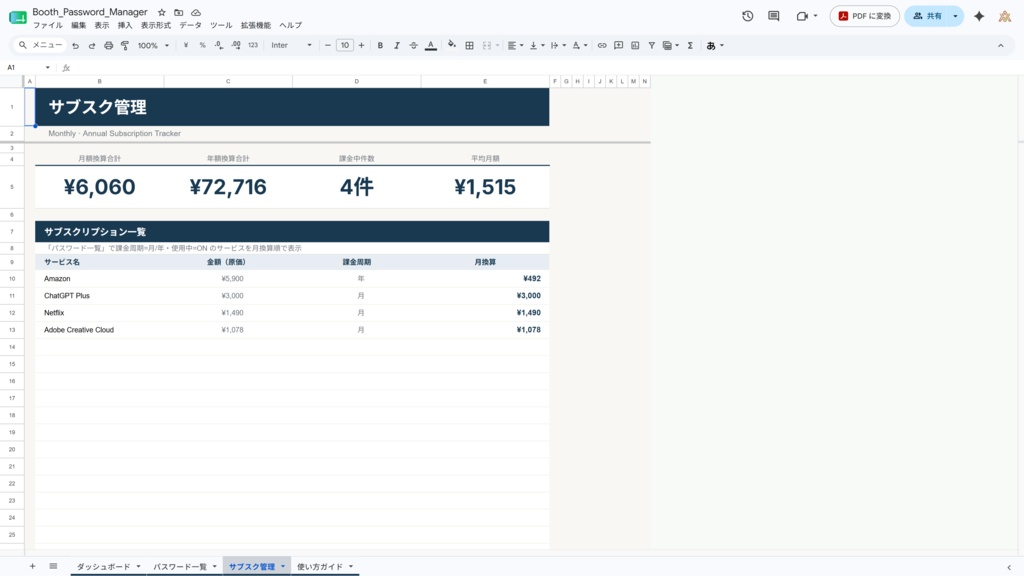Open the 挿入 menu
1024x576 pixels.
point(125,25)
